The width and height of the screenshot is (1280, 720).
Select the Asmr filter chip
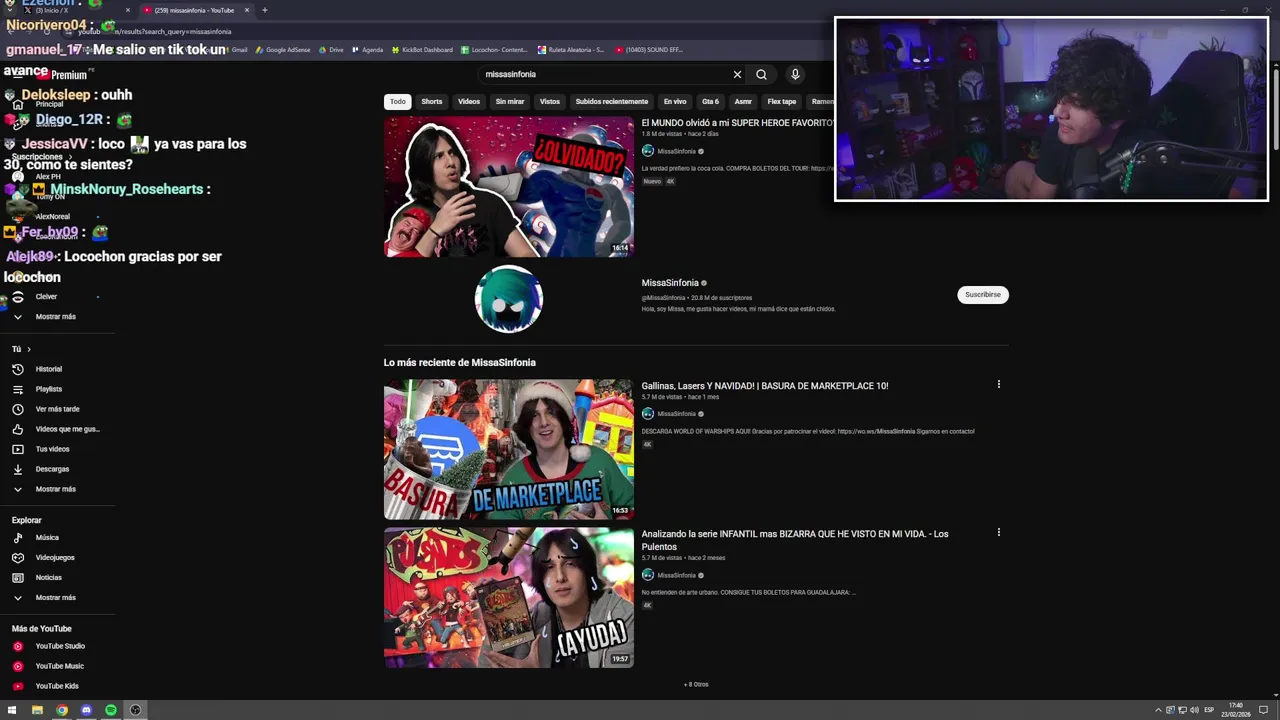pos(743,101)
